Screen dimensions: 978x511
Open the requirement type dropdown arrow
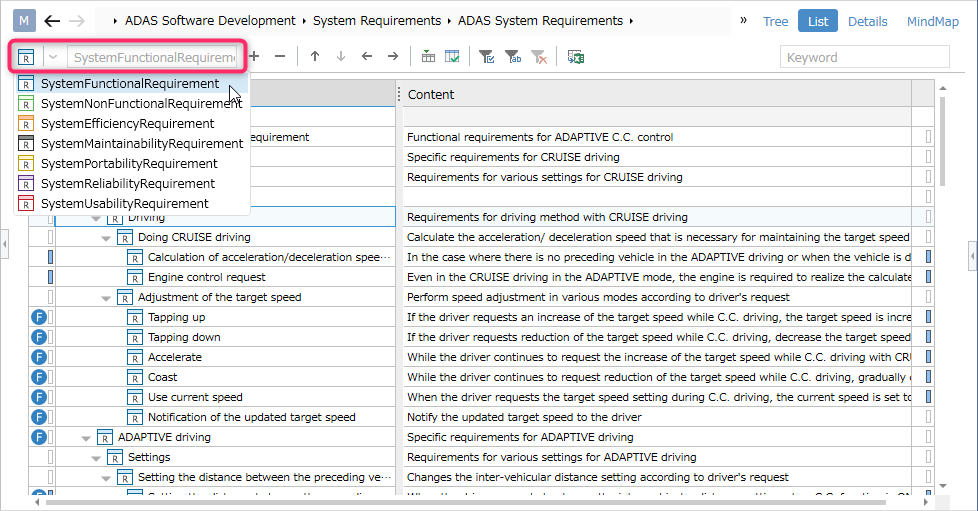point(53,57)
